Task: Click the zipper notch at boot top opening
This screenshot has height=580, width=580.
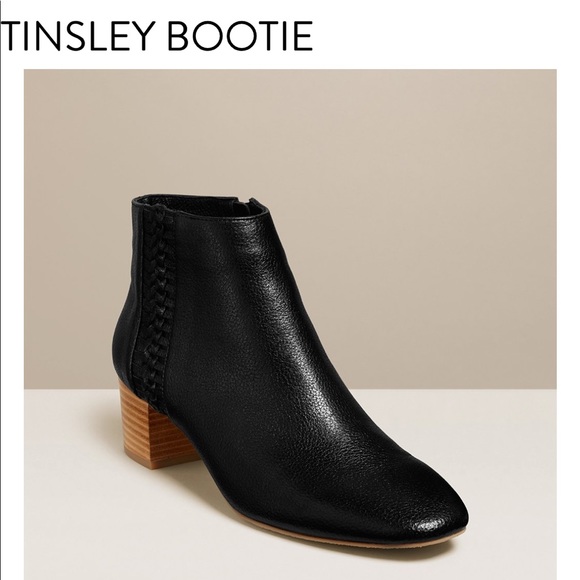Action: coord(243,203)
